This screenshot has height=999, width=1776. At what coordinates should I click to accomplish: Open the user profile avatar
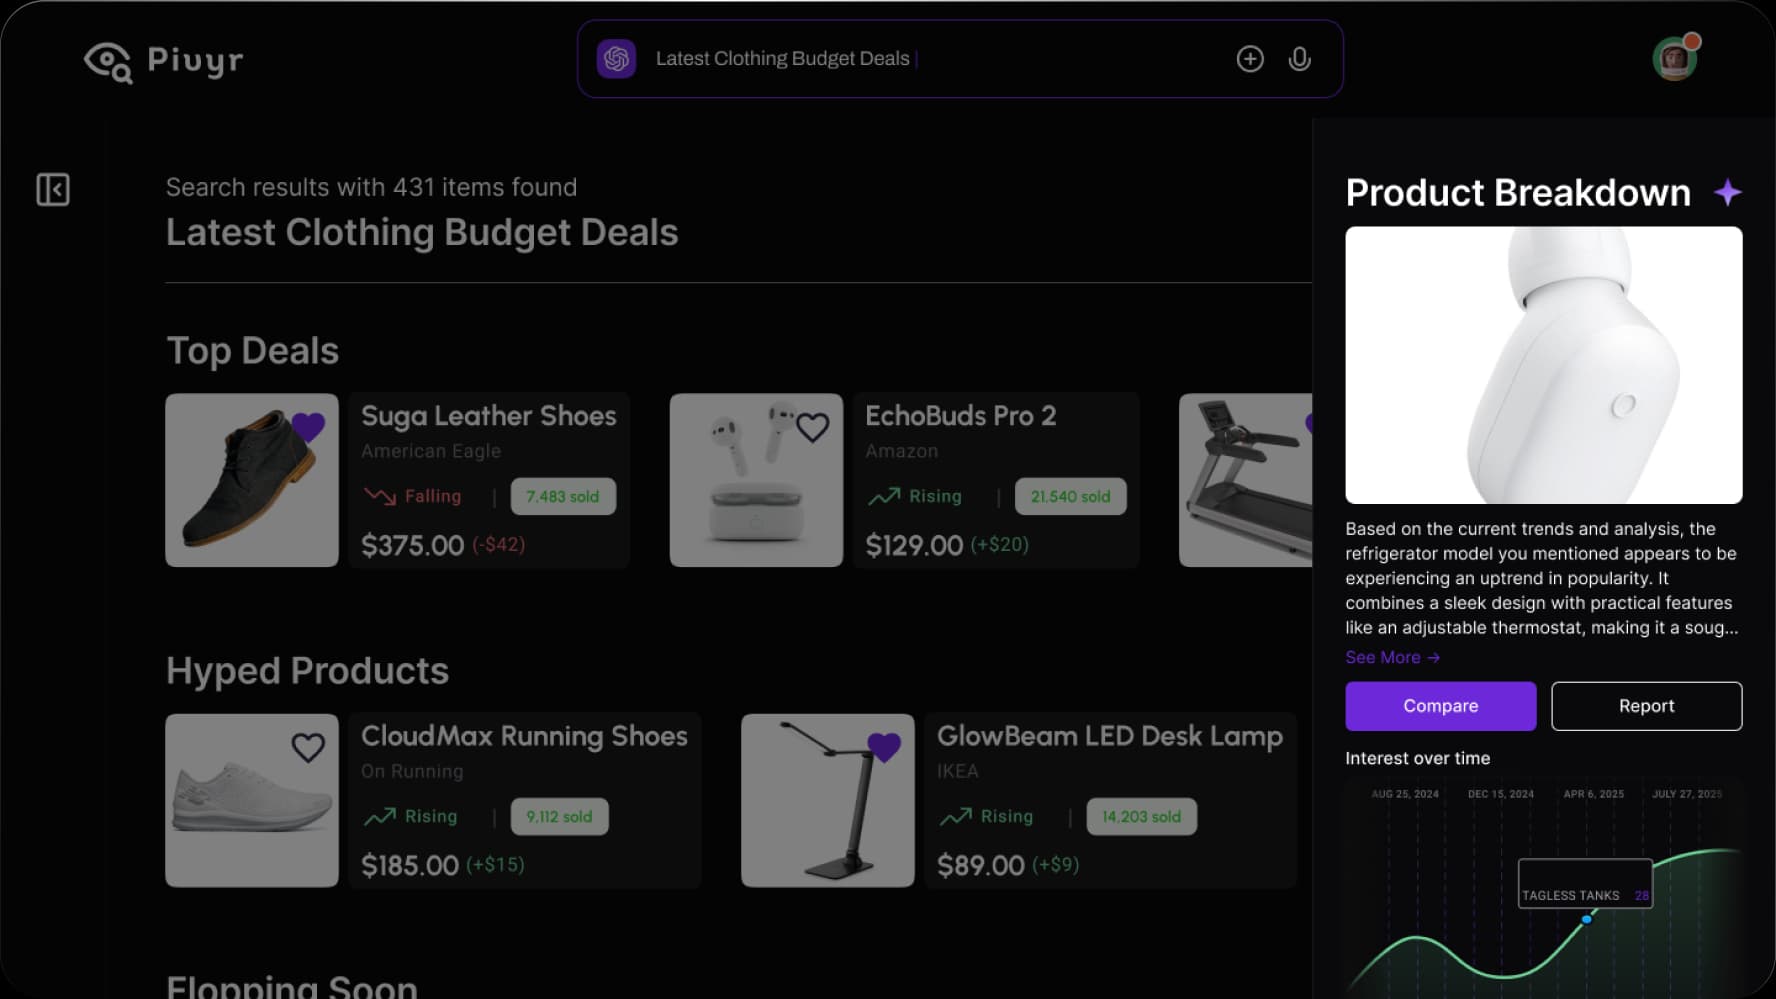click(x=1675, y=59)
